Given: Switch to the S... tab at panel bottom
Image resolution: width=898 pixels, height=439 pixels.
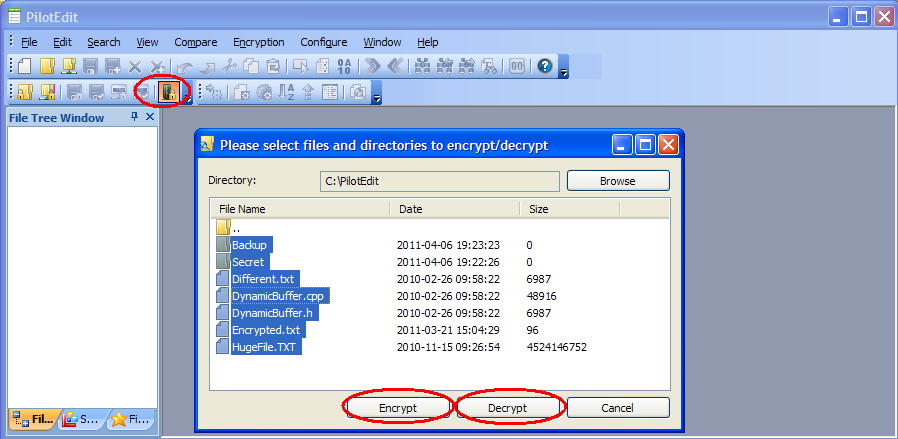Looking at the screenshot, I should pyautogui.click(x=82, y=420).
